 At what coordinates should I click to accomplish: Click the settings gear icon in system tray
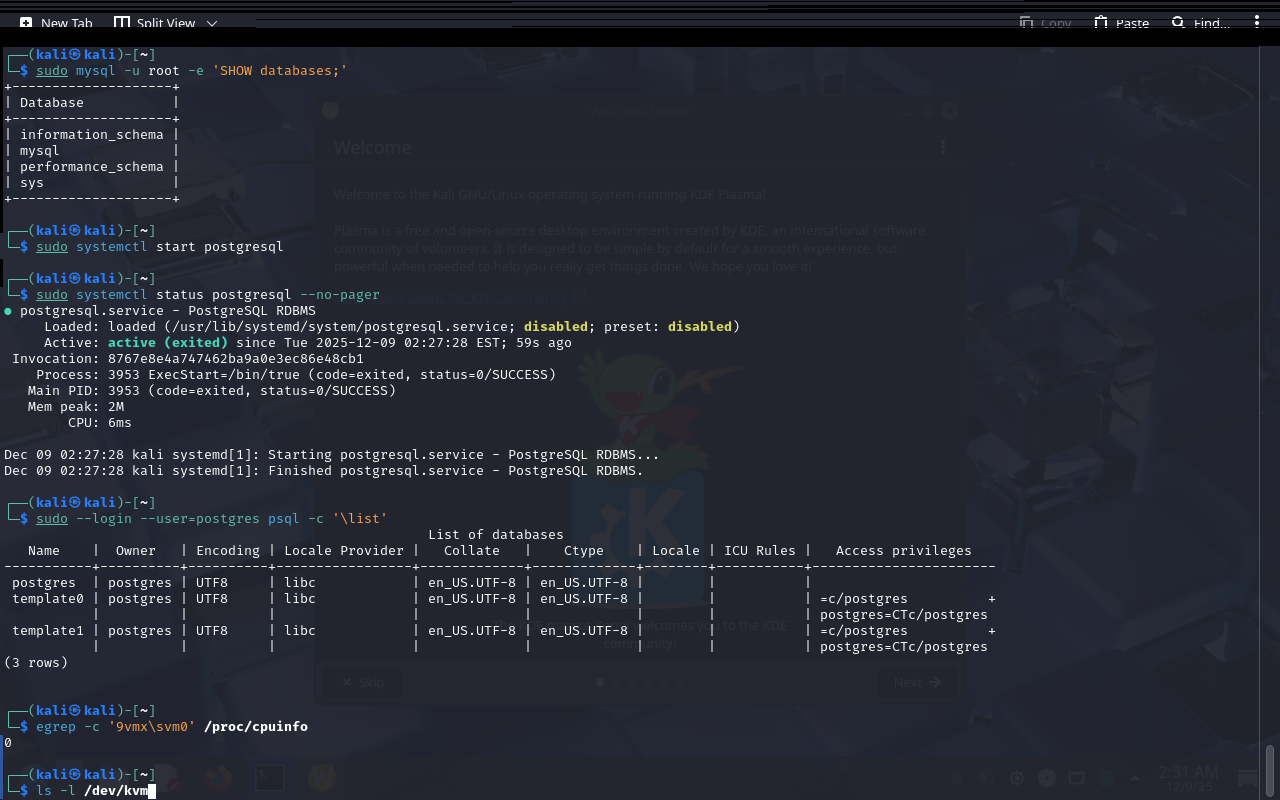pos(1017,778)
